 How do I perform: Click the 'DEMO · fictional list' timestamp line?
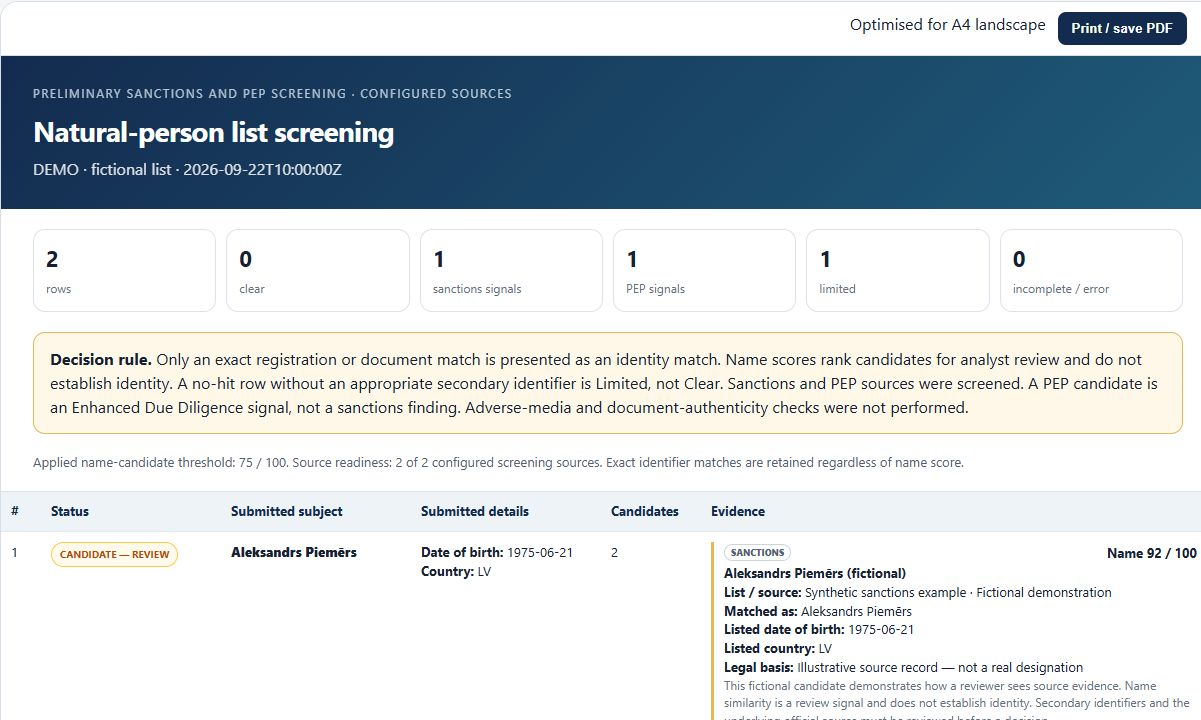[187, 169]
